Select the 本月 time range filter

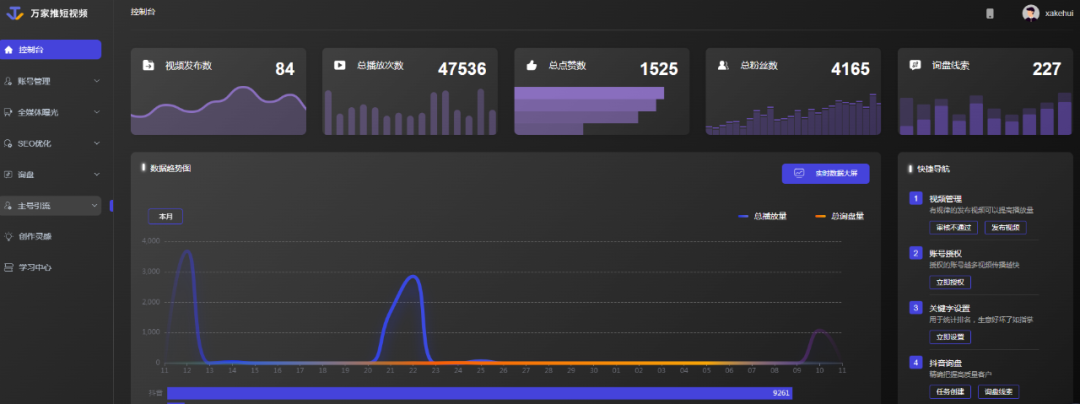(x=165, y=216)
